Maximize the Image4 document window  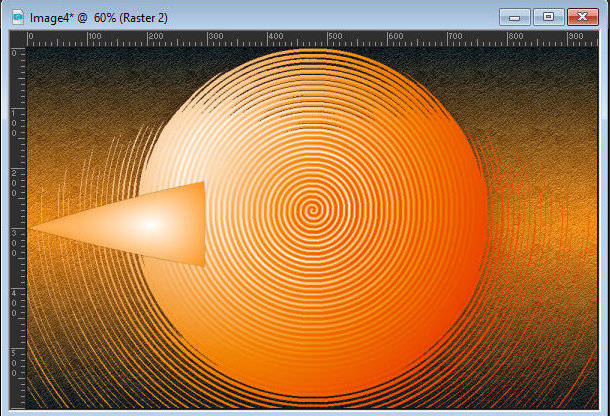click(548, 16)
